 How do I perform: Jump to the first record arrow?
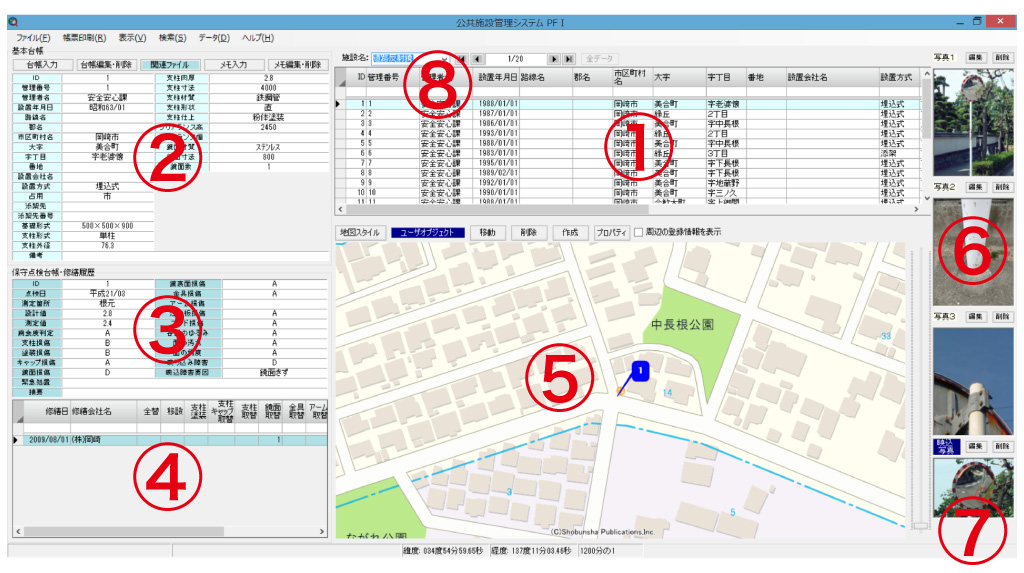(x=461, y=59)
